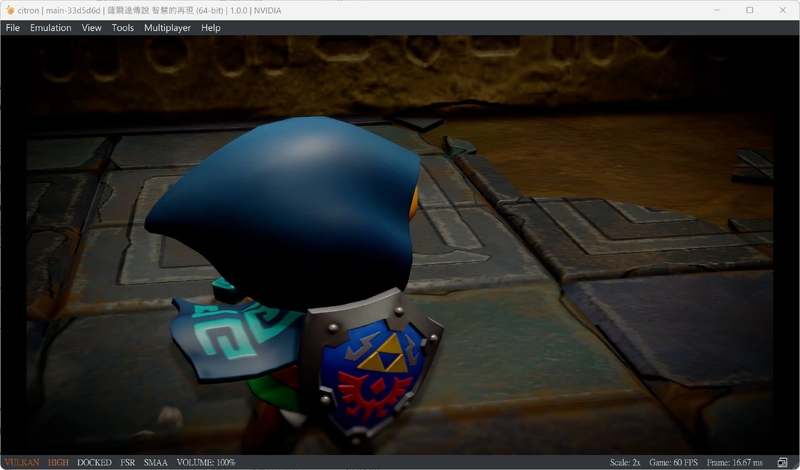The image size is (800, 470).
Task: Open the File menu
Action: point(13,28)
